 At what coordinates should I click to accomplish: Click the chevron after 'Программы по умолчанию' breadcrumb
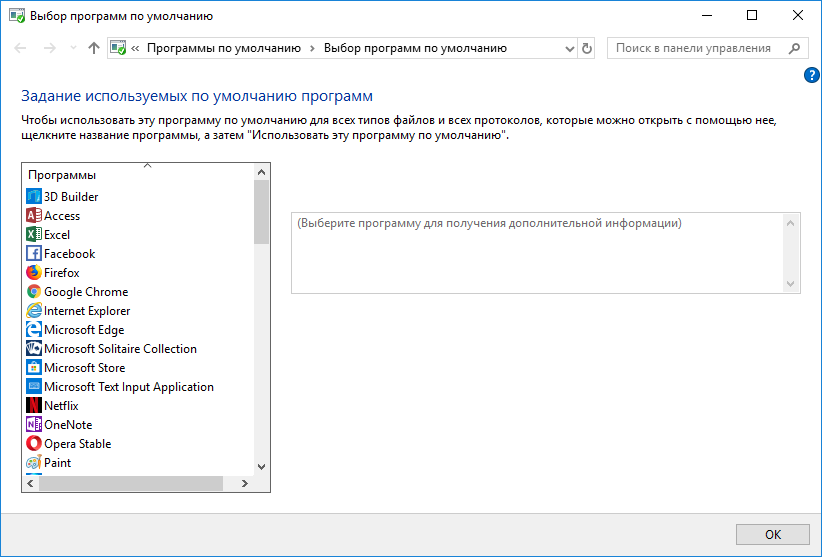[x=312, y=49]
